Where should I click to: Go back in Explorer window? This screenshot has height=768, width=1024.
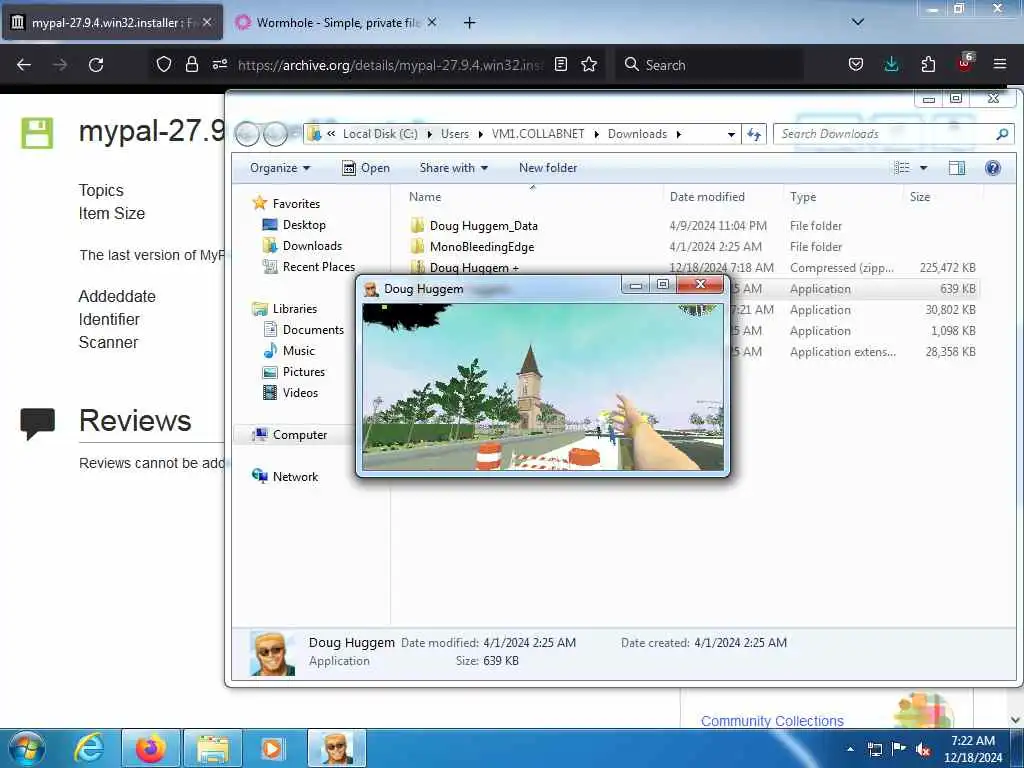click(247, 134)
